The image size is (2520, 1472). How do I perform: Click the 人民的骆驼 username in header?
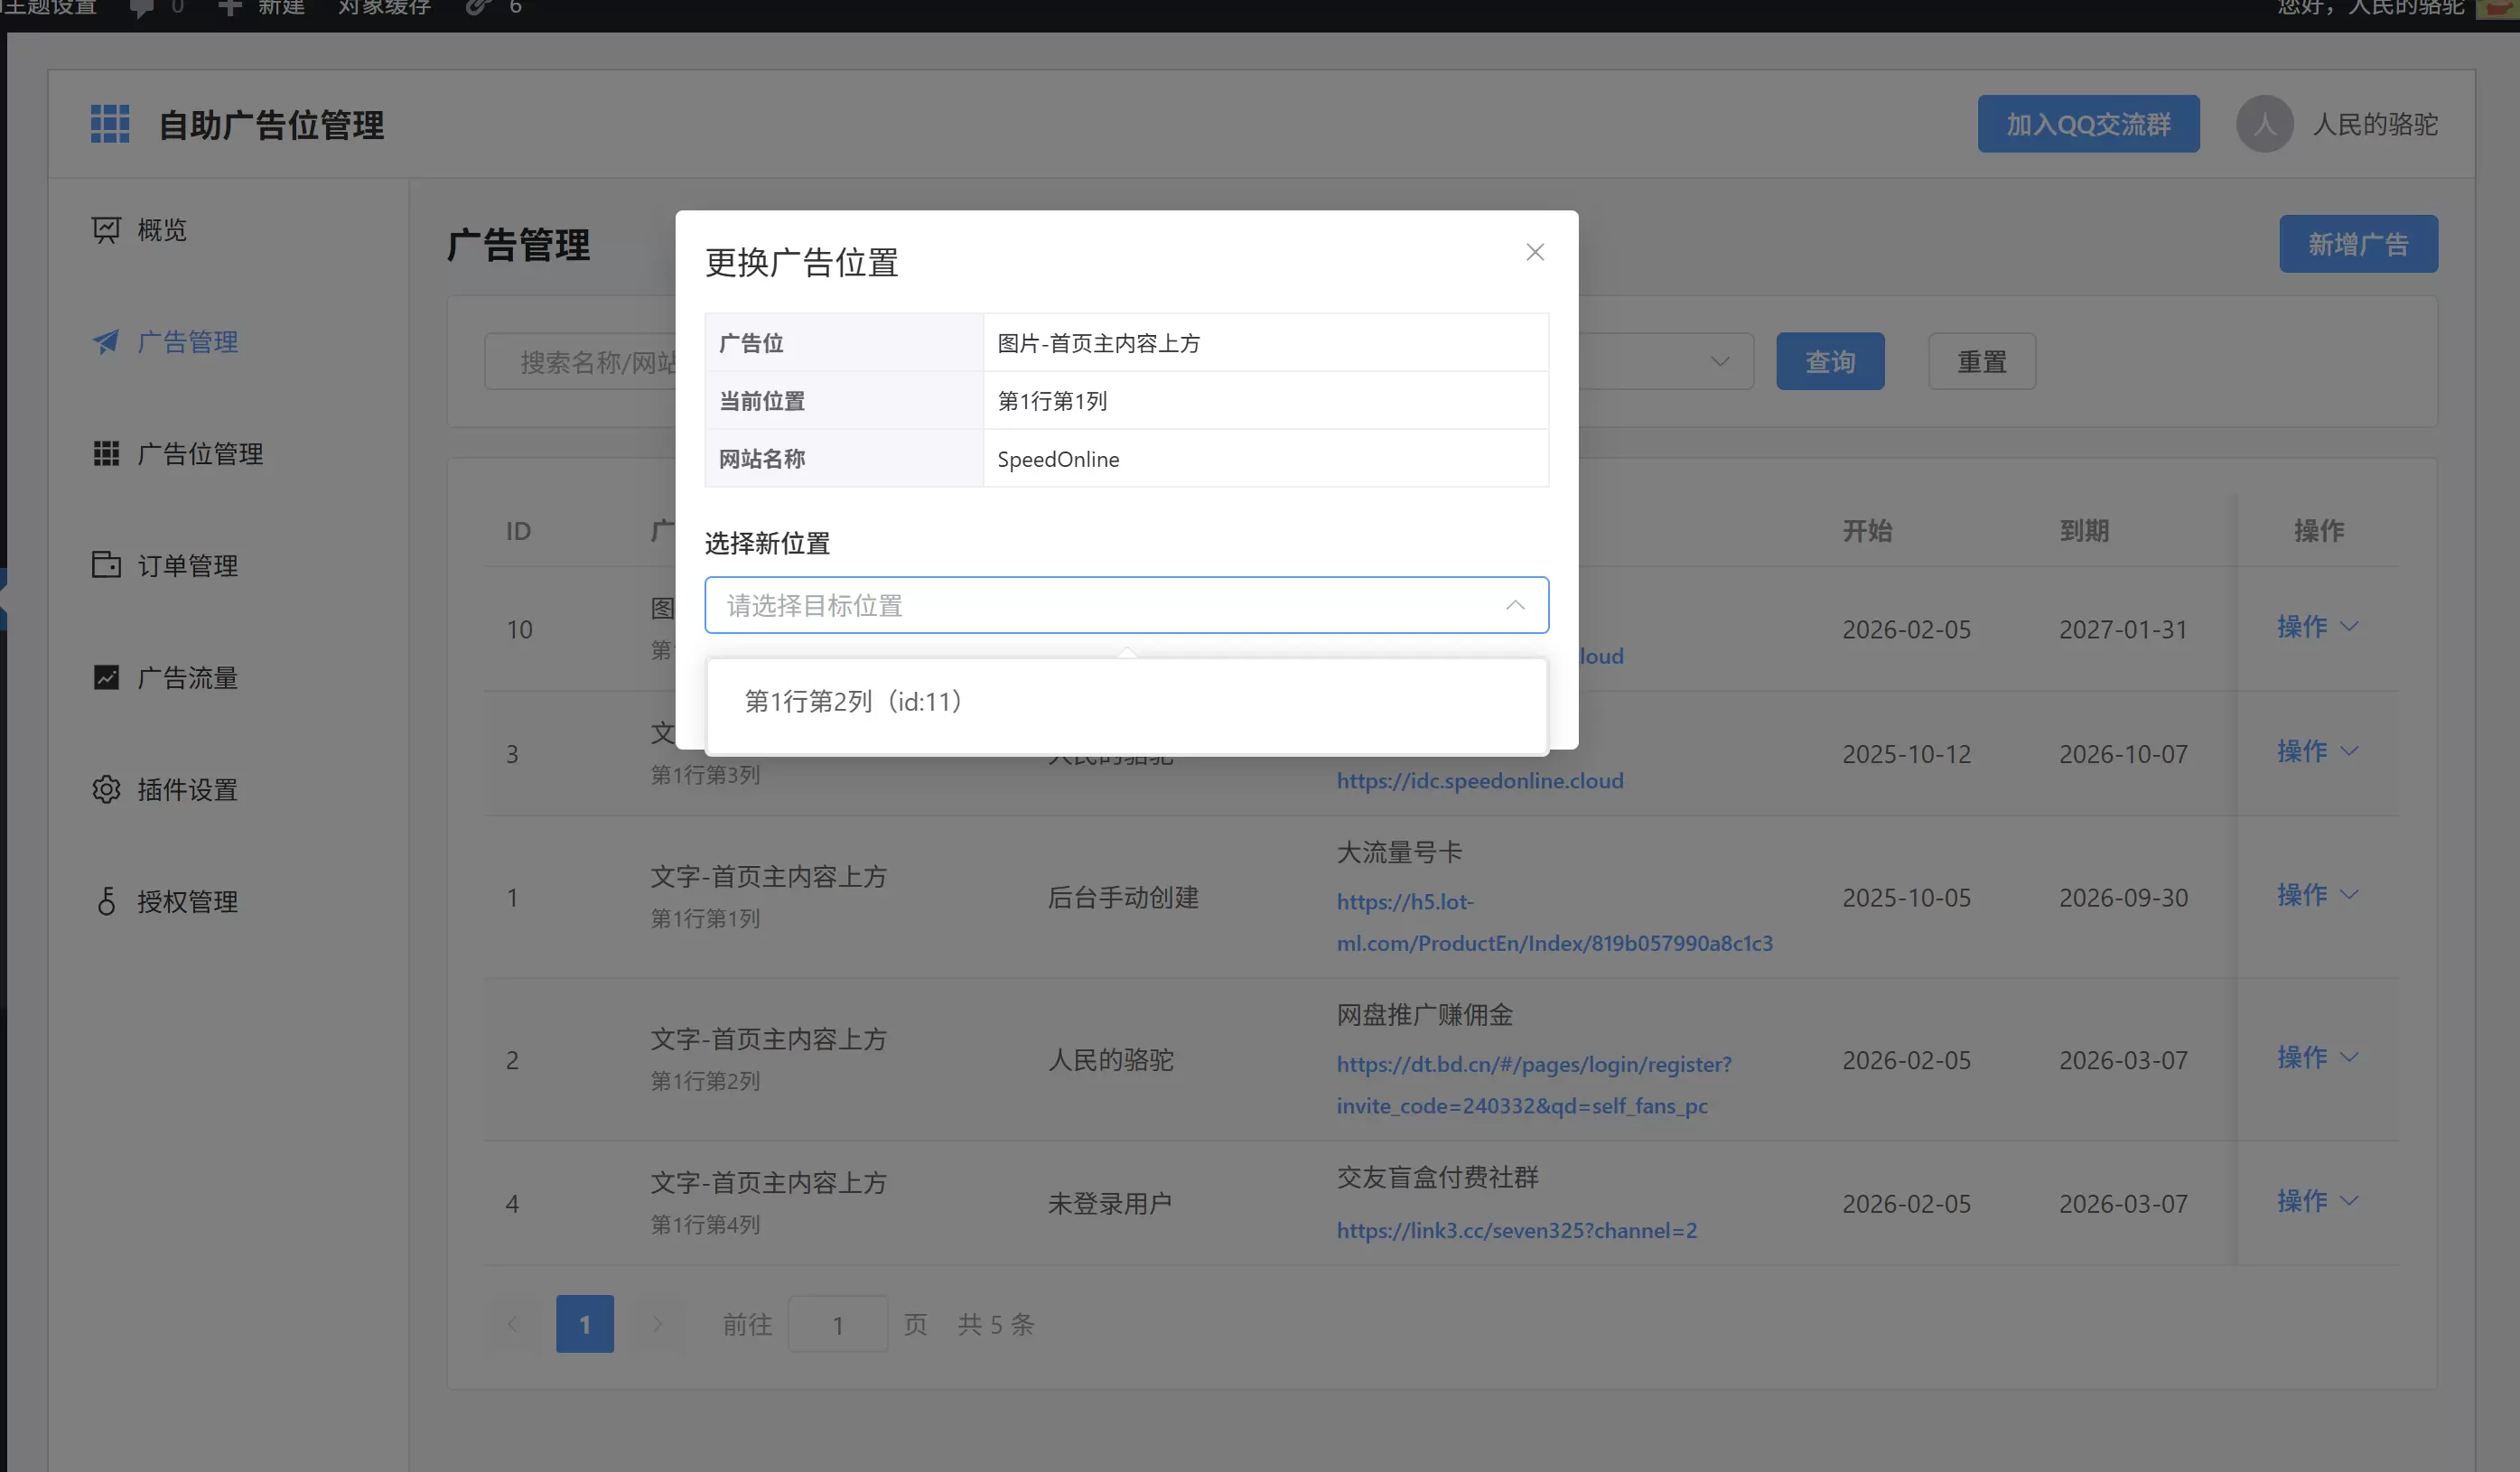(x=2375, y=124)
